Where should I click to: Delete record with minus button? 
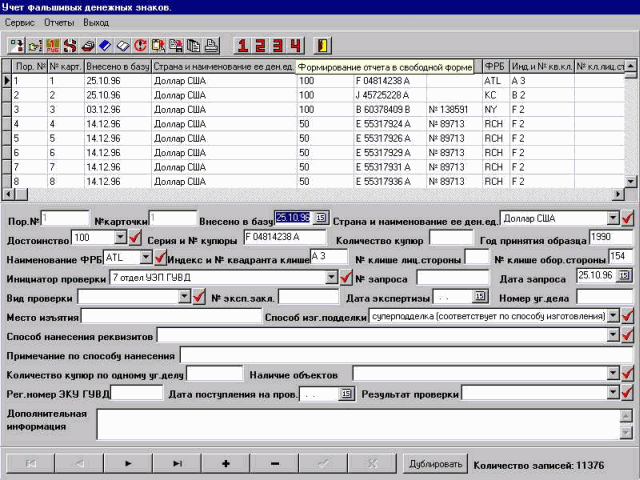click(x=274, y=464)
